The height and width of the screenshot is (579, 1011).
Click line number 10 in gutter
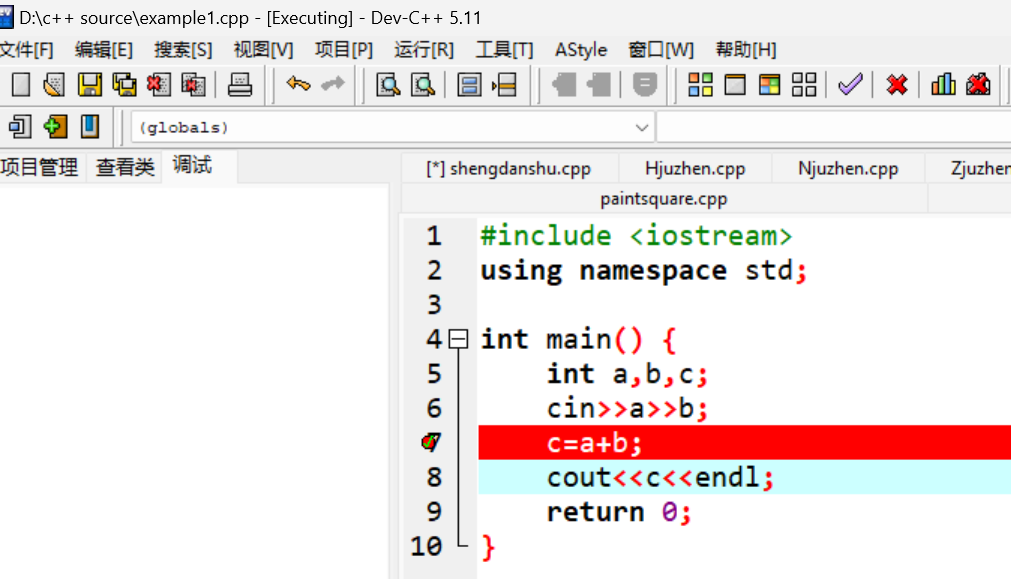tap(426, 546)
